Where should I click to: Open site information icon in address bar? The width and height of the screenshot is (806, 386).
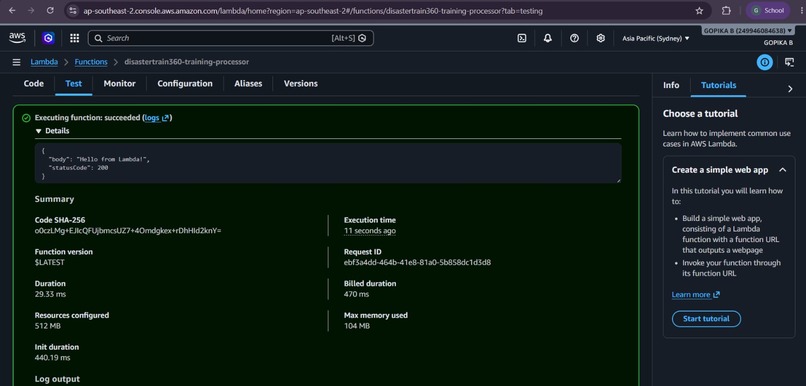pos(73,10)
